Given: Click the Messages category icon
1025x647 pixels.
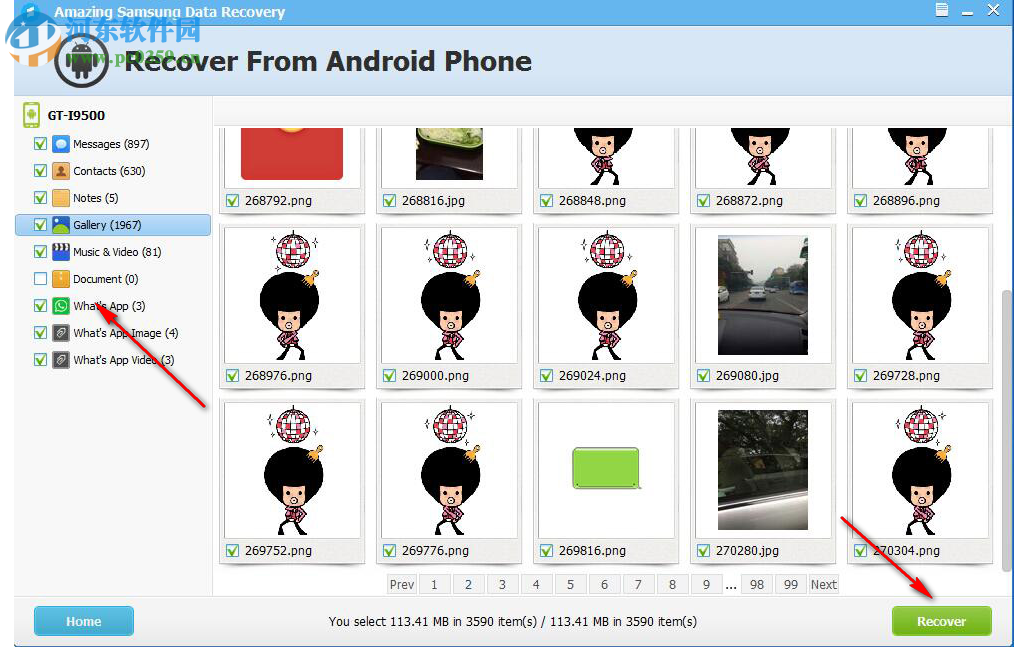Looking at the screenshot, I should click(61, 144).
